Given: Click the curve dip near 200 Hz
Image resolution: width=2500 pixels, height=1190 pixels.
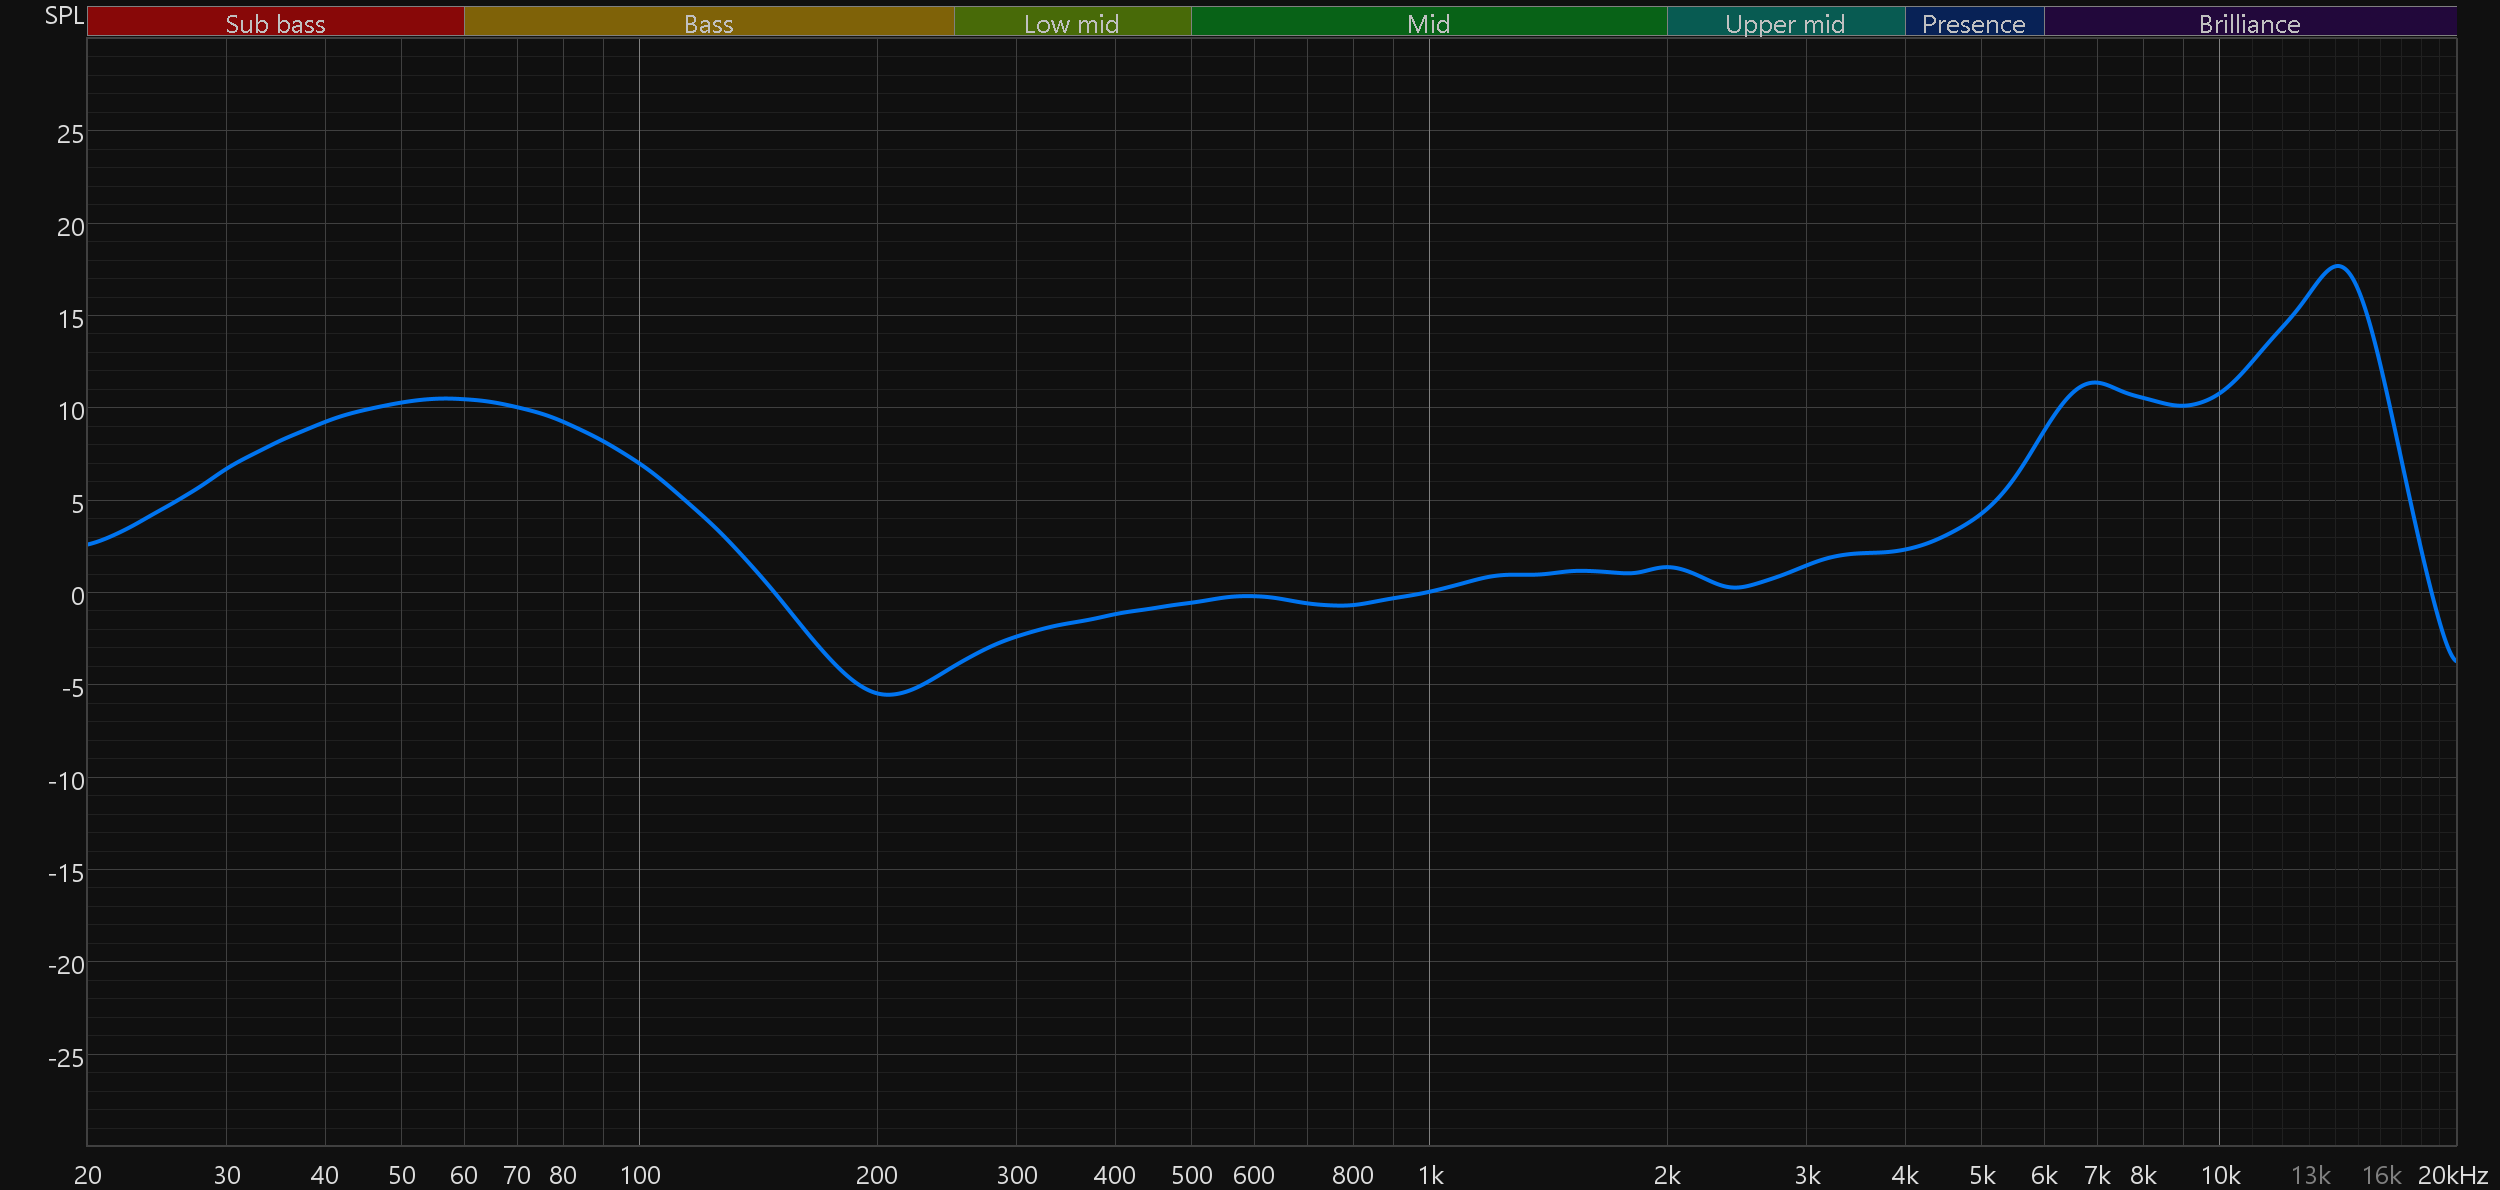Looking at the screenshot, I should (887, 694).
